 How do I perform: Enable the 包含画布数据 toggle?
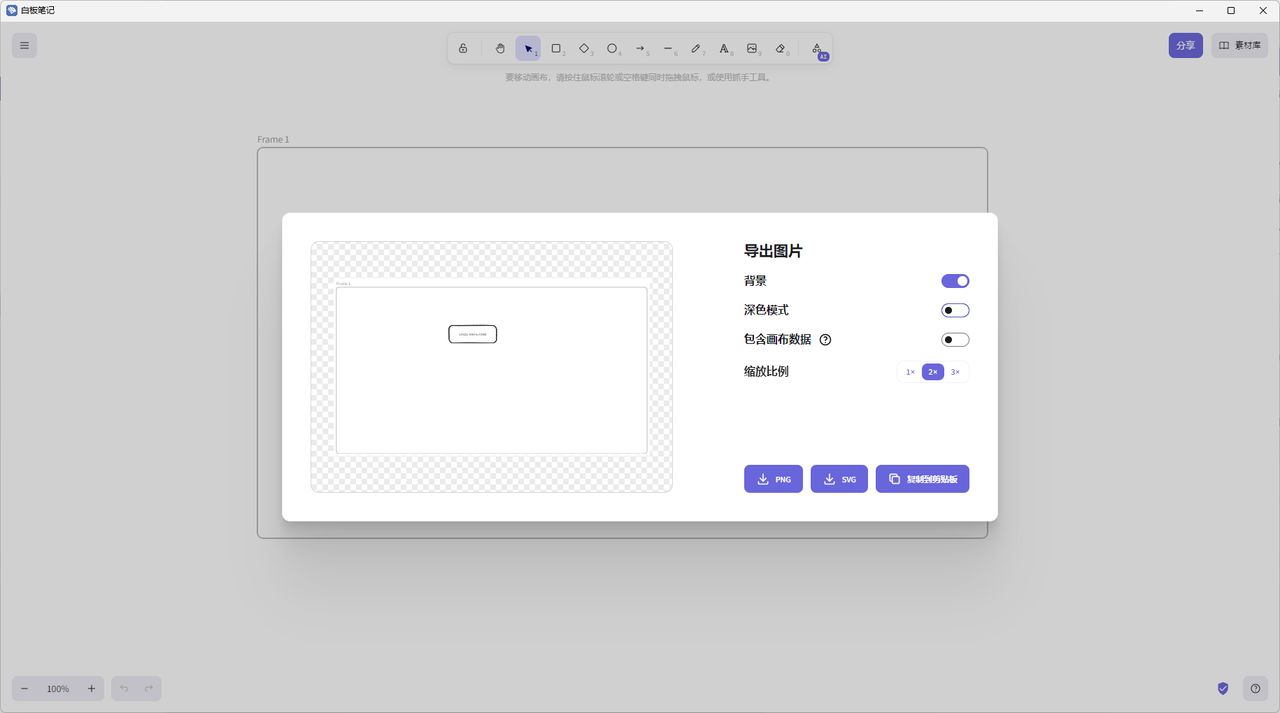click(x=955, y=340)
